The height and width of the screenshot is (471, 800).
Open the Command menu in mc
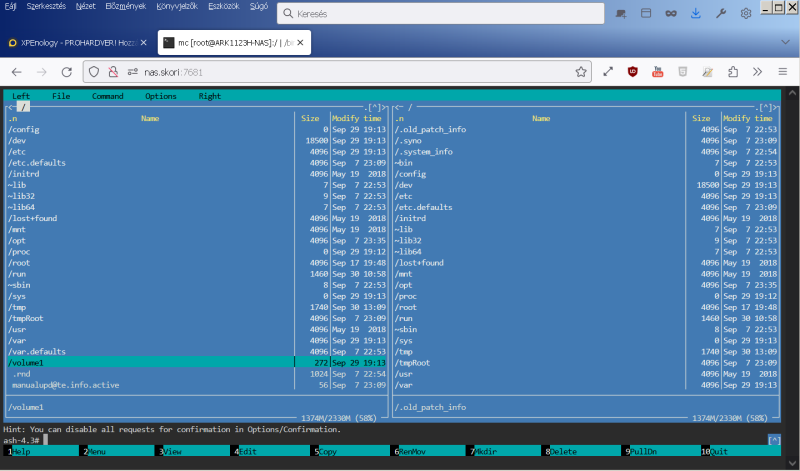108,96
